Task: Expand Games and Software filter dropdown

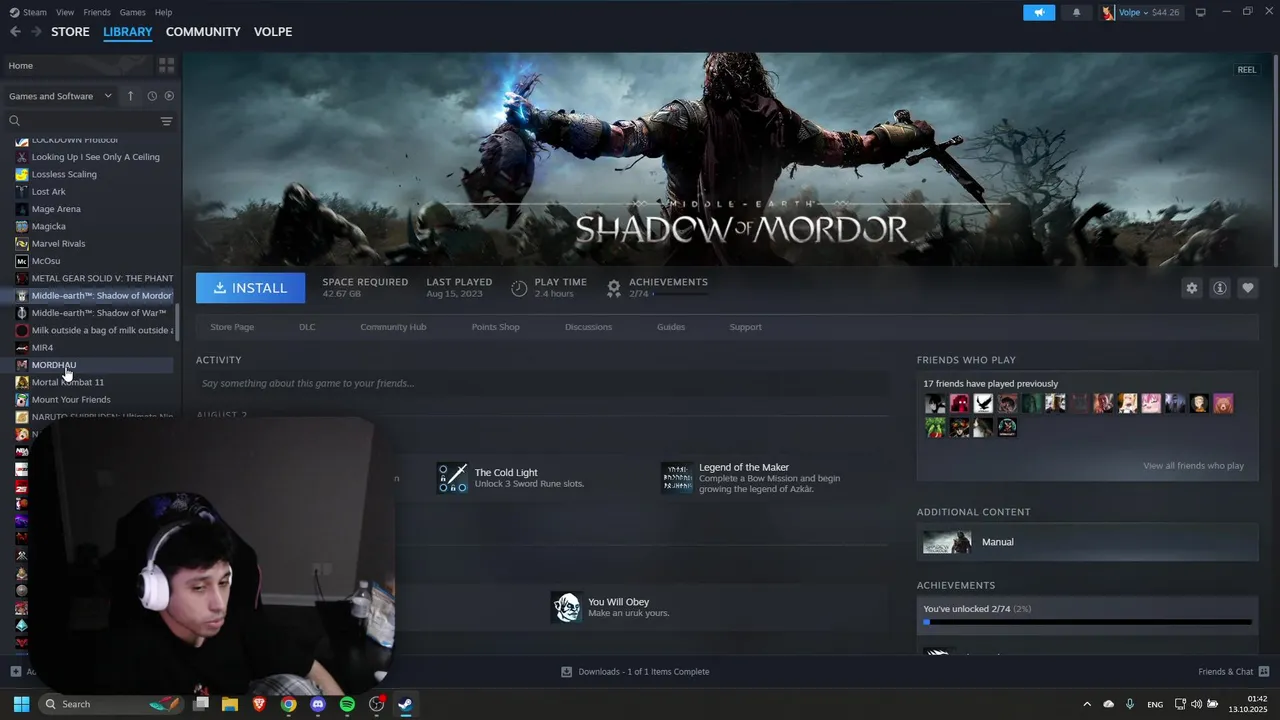Action: tap(60, 96)
